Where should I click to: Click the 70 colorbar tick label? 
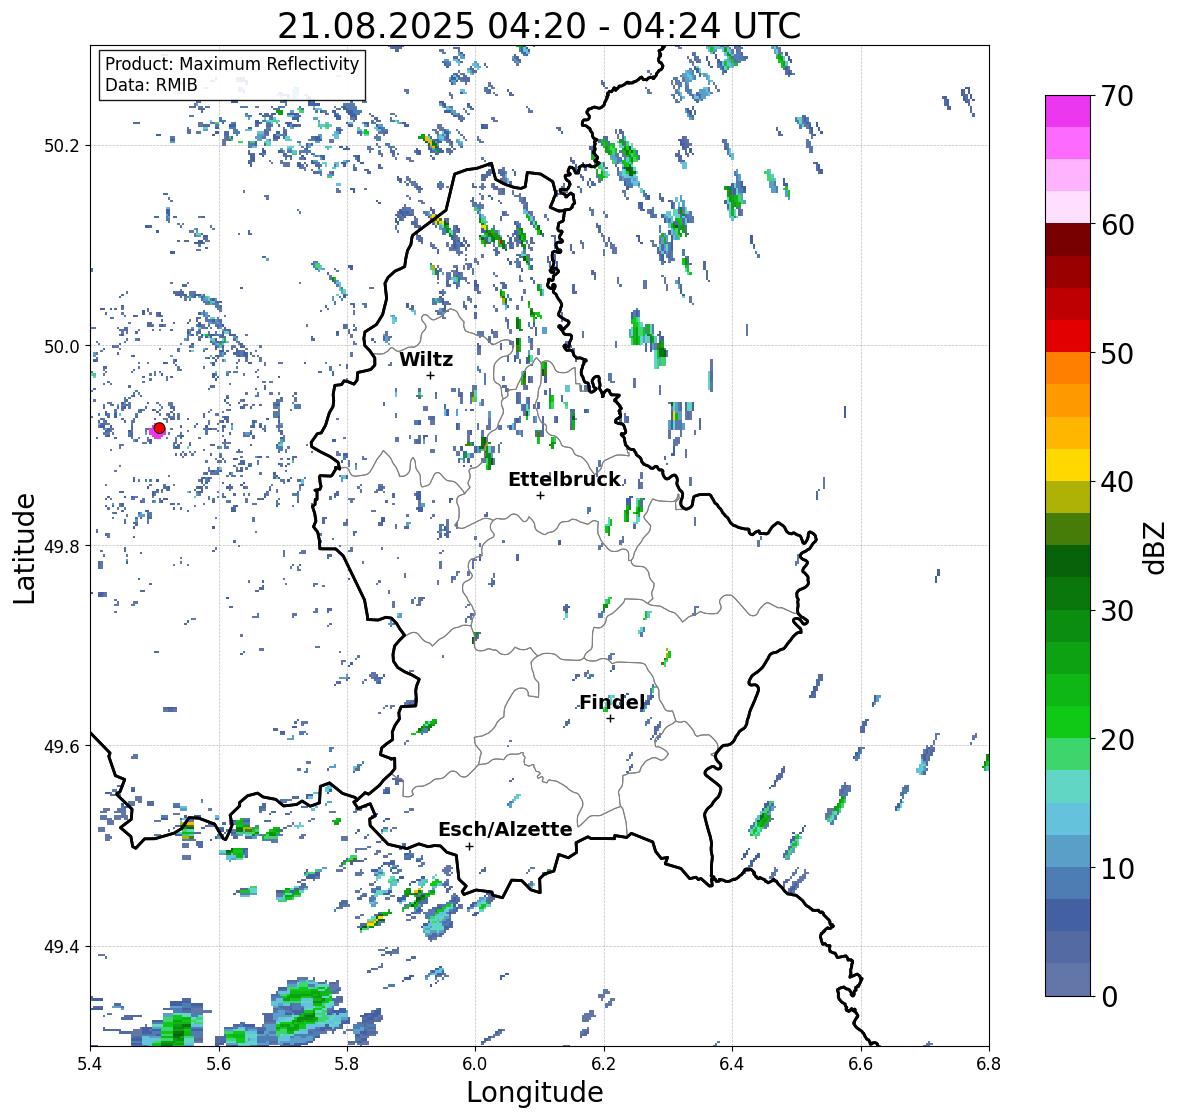tap(1117, 96)
